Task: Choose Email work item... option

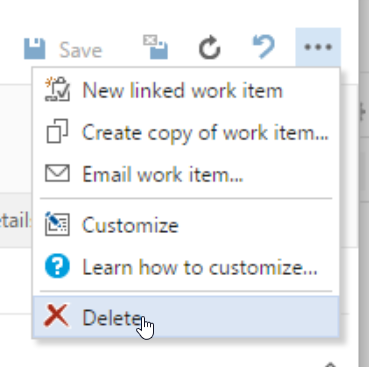Action: (186, 174)
